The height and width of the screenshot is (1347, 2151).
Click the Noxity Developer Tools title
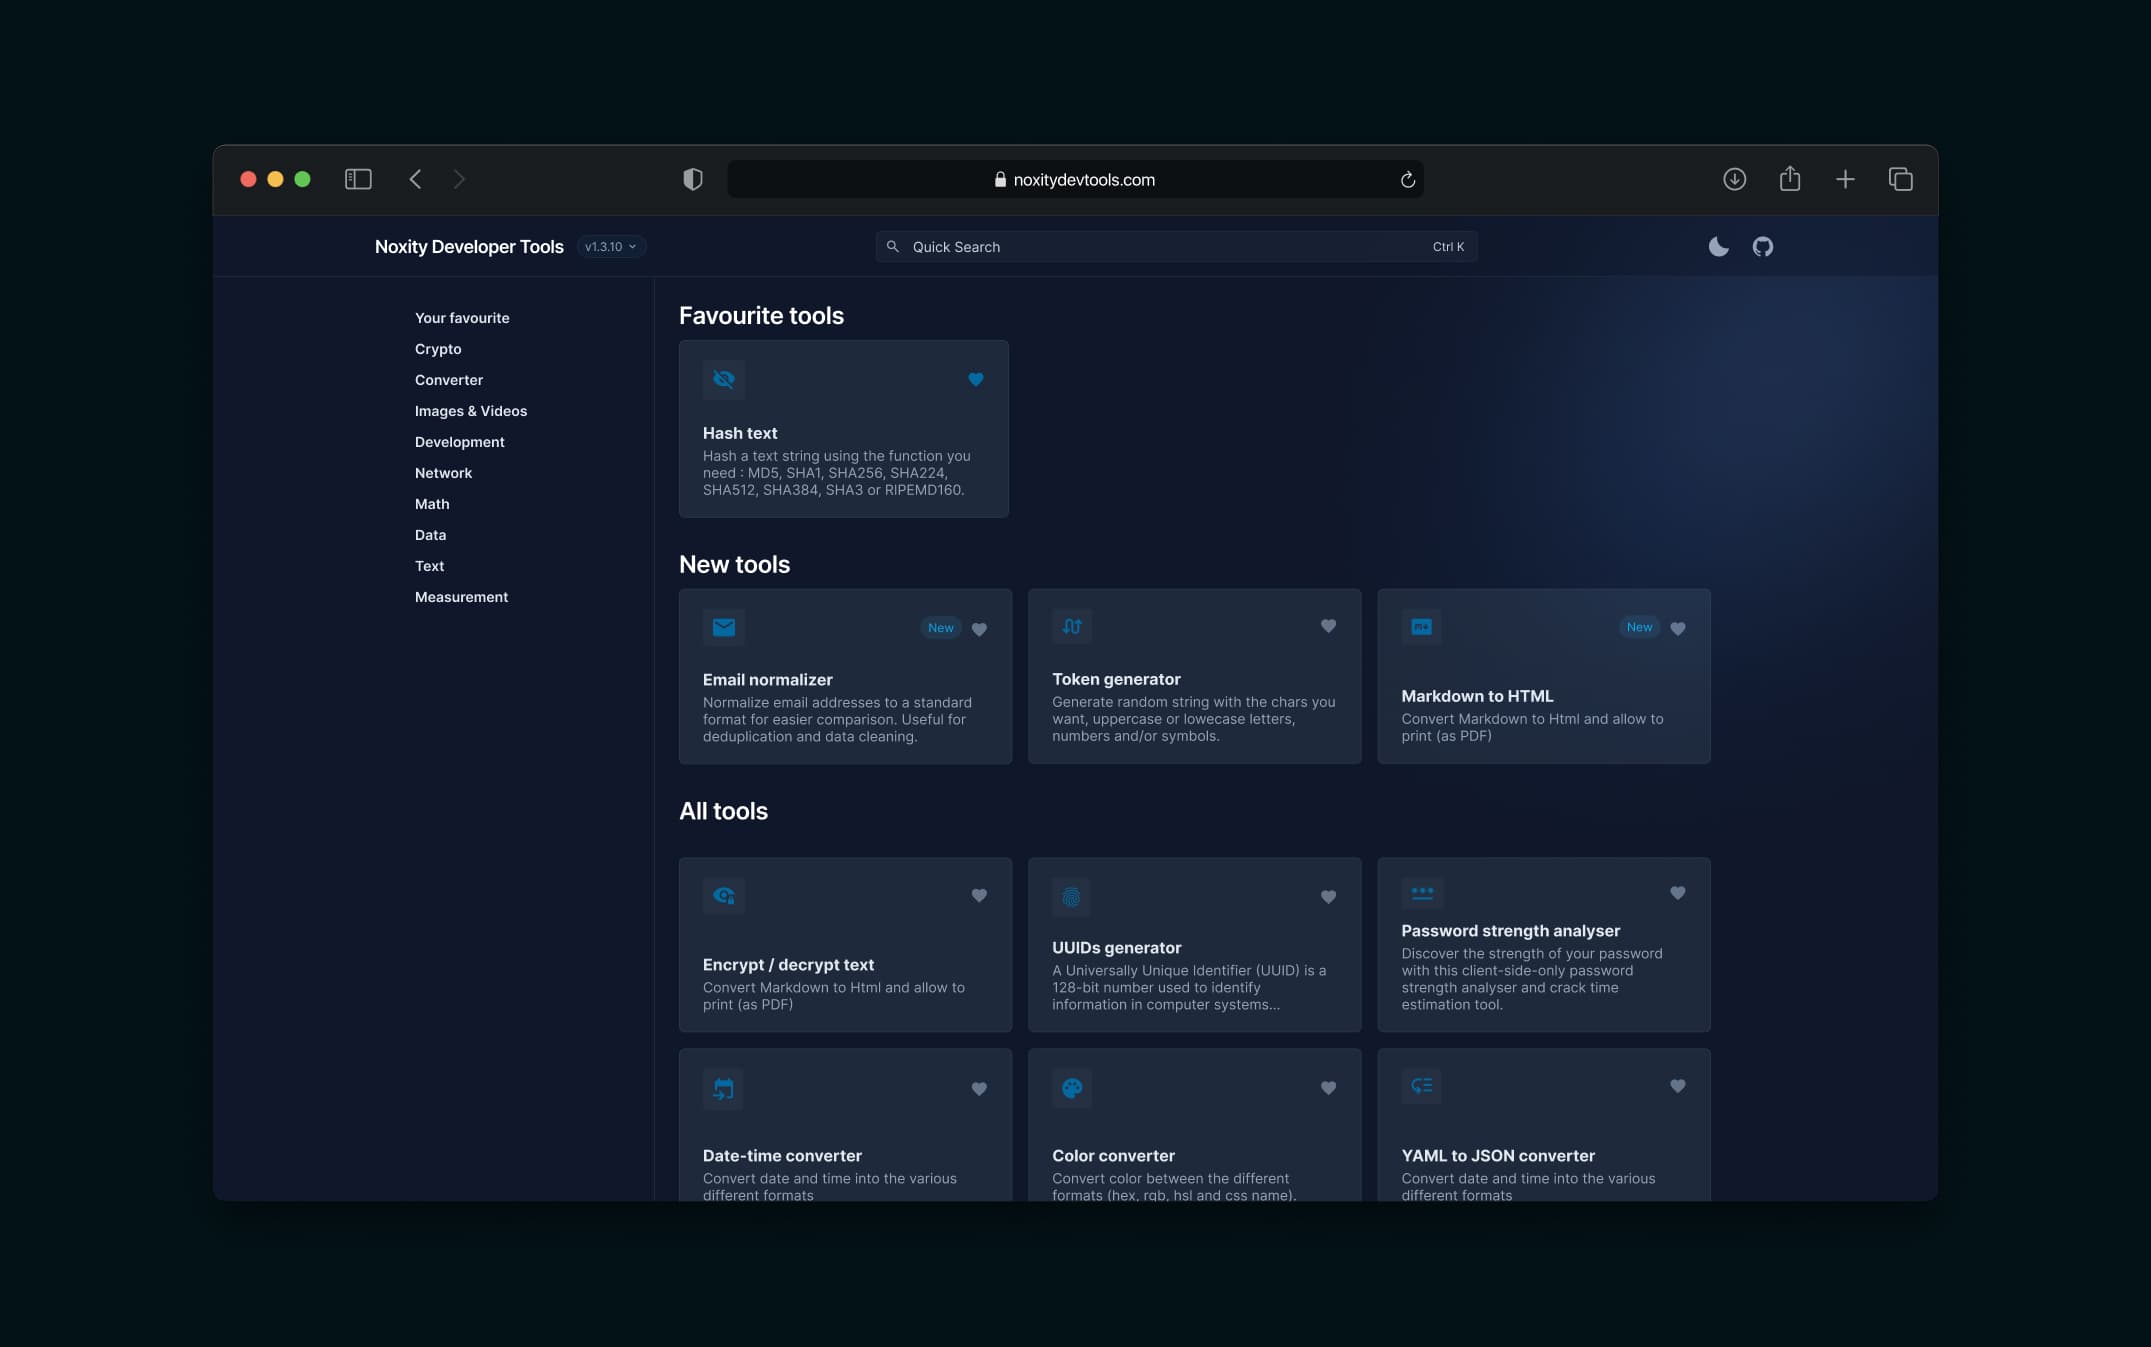469,246
